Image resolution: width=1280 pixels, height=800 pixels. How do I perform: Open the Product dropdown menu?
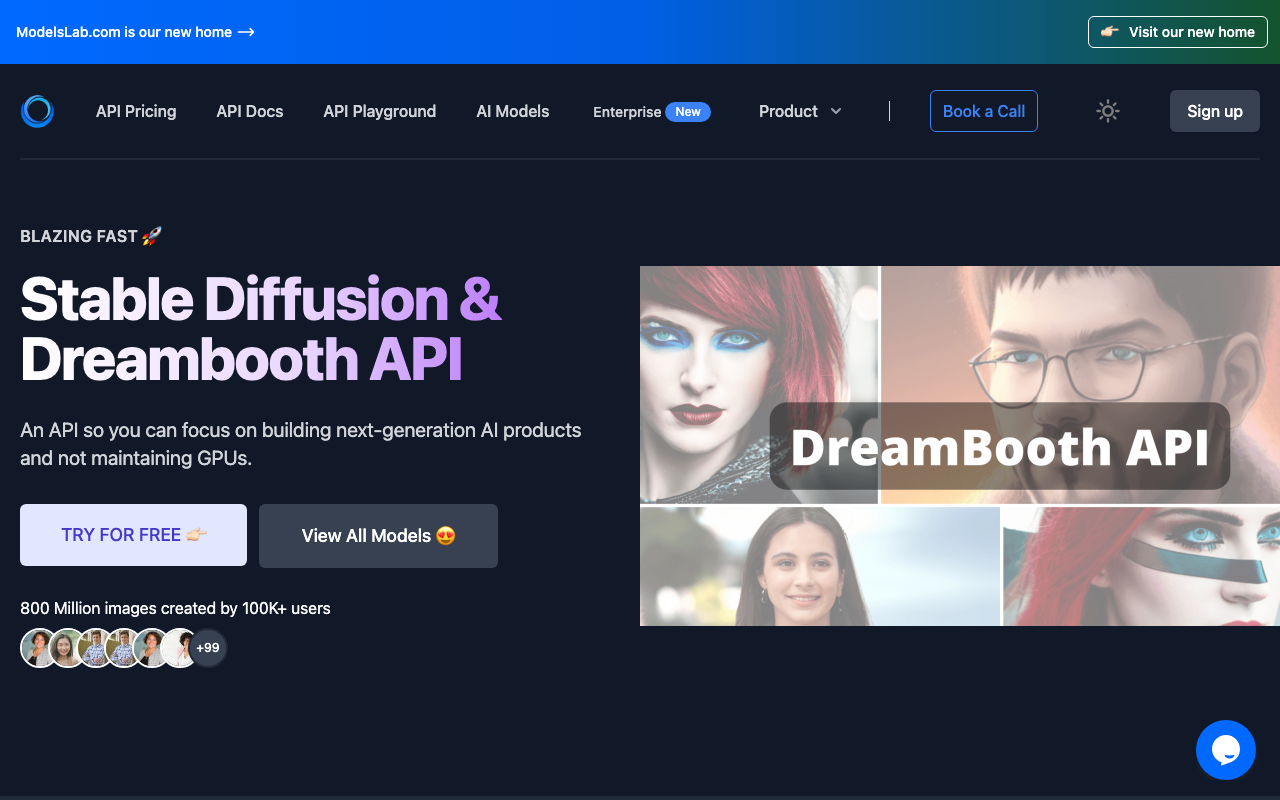coord(800,111)
